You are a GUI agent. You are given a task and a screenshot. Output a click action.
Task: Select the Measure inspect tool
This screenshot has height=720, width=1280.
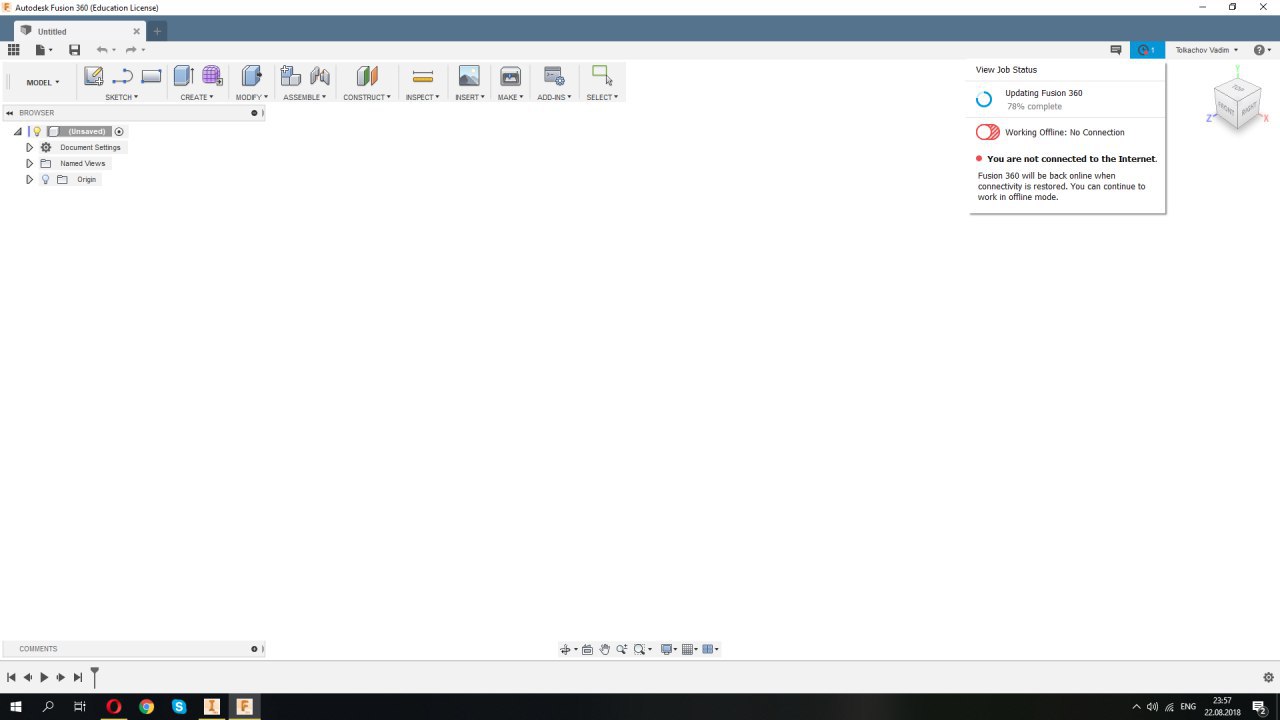pos(422,76)
